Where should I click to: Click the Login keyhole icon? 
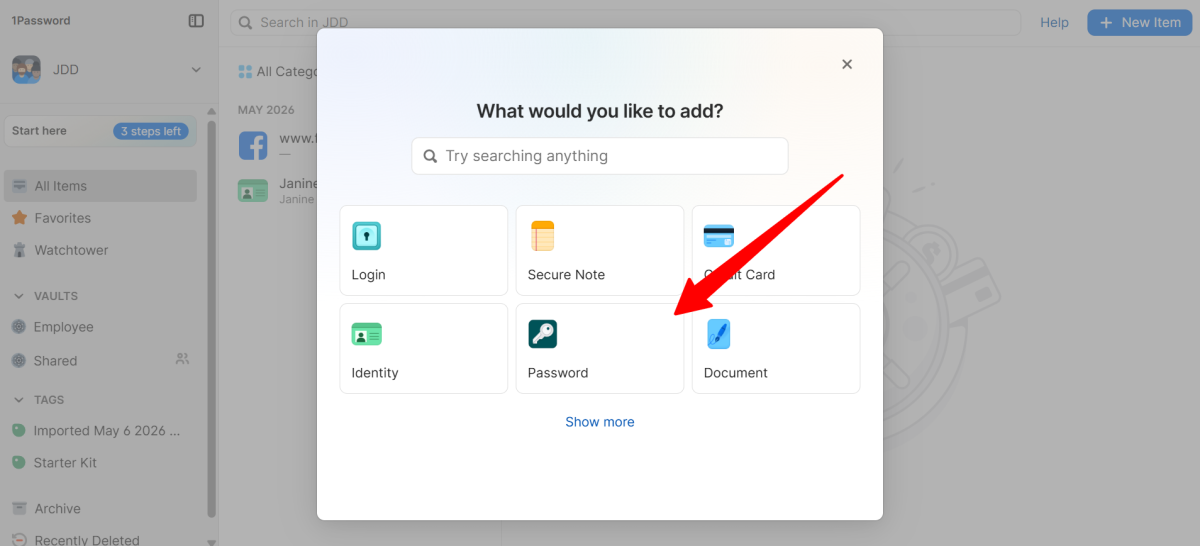pos(367,236)
